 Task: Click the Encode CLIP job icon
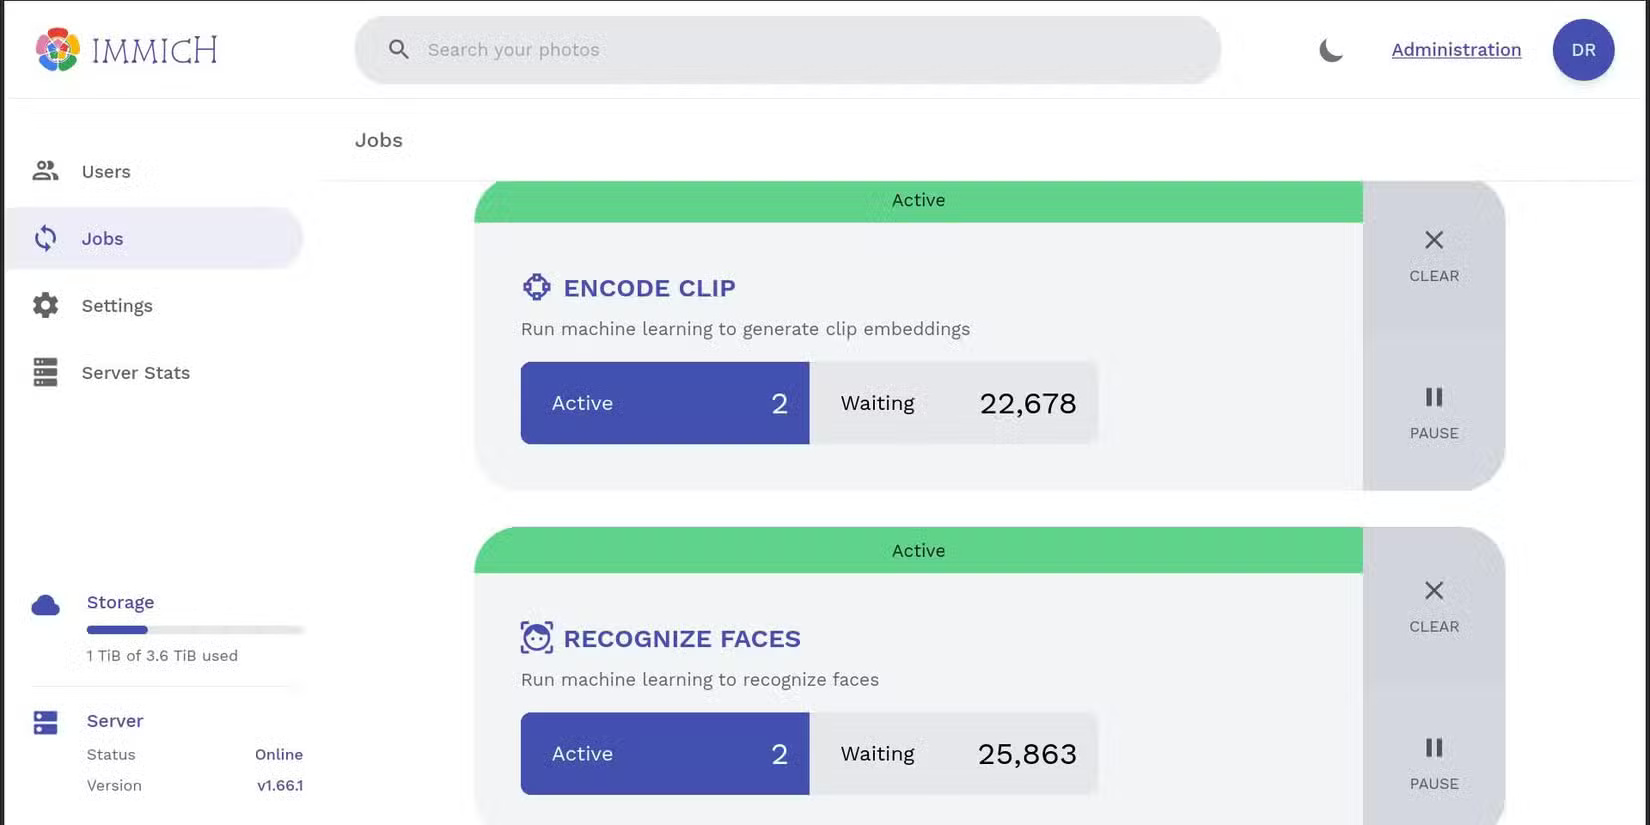pos(537,288)
